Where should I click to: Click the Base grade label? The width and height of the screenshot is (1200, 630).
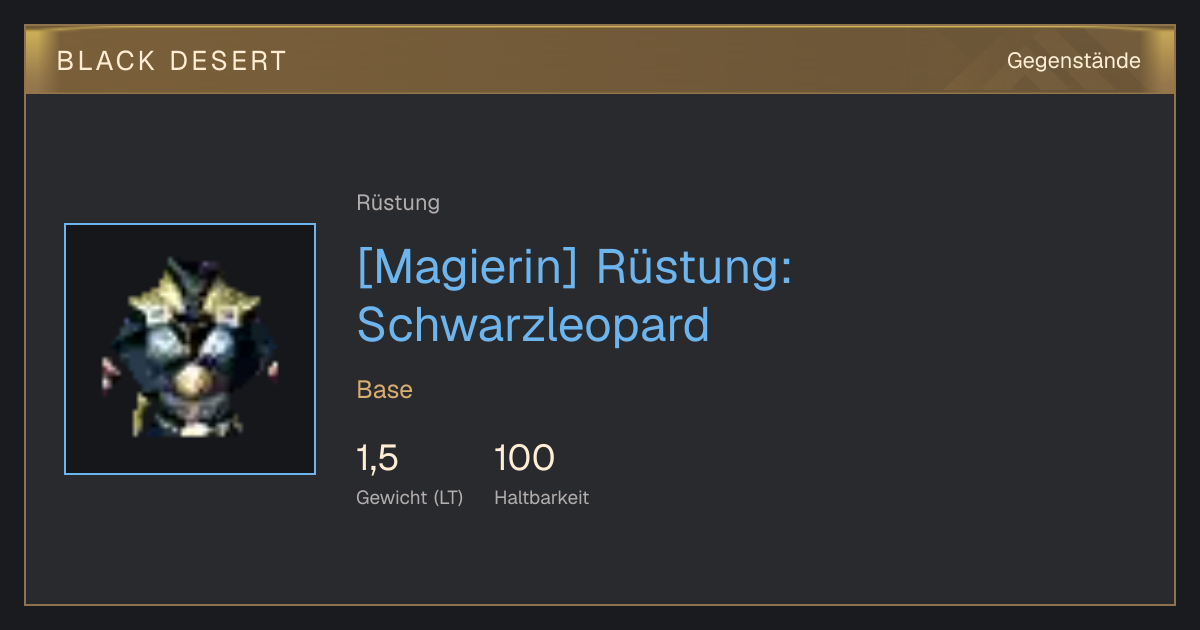385,390
